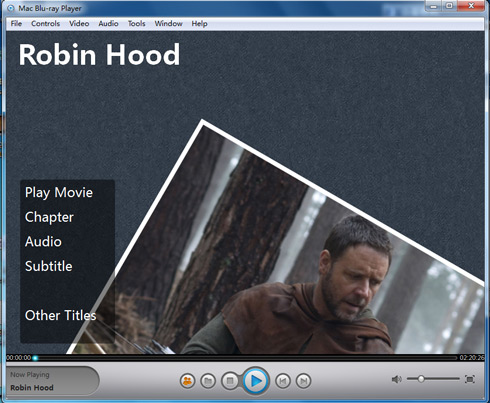Click the volume slider knob
Viewport: 490px width, 403px height.
[421, 379]
